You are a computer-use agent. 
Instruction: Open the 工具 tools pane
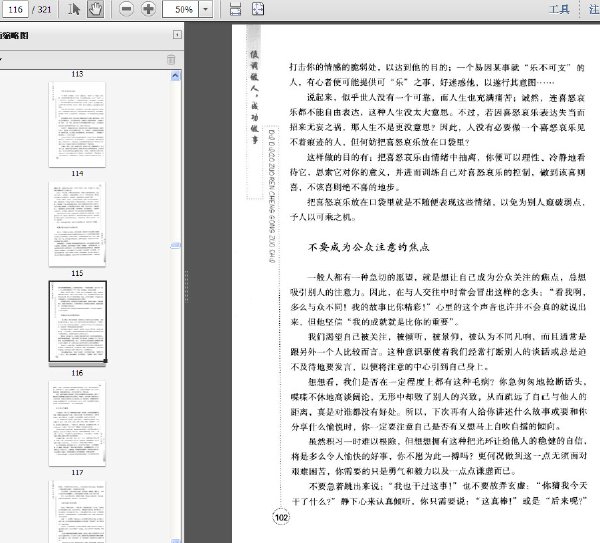click(559, 9)
